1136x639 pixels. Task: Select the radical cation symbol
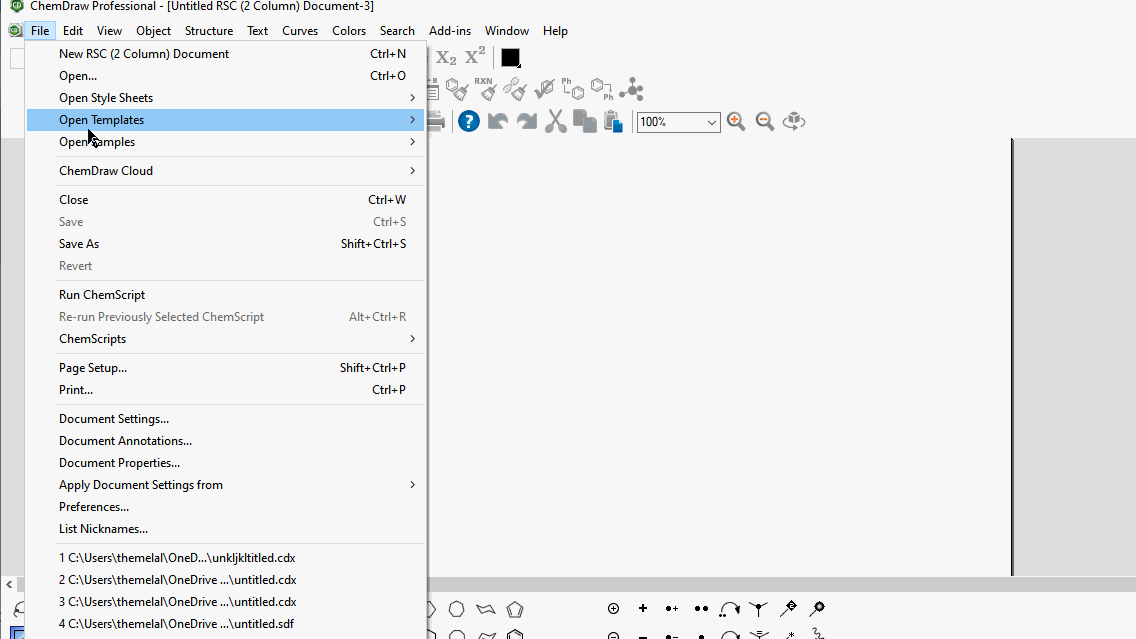(x=672, y=609)
